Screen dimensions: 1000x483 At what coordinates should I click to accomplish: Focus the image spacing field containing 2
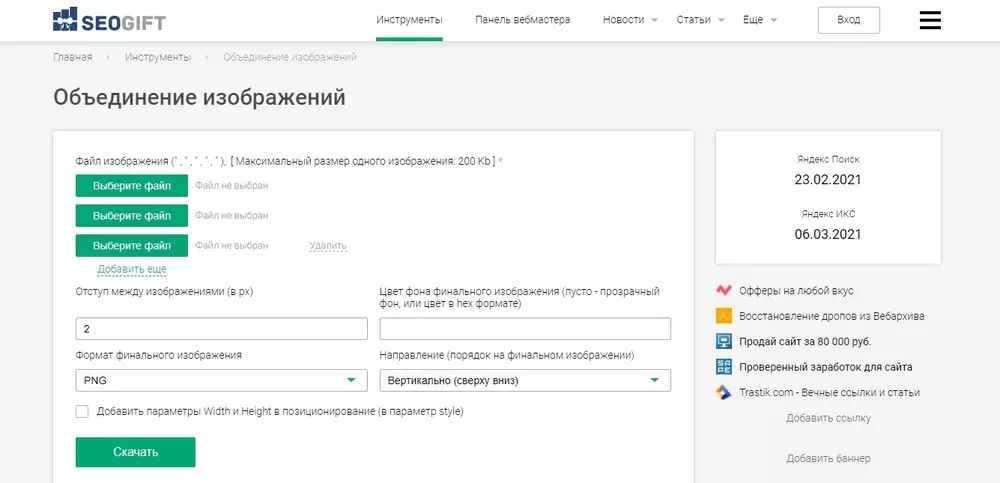click(x=221, y=329)
